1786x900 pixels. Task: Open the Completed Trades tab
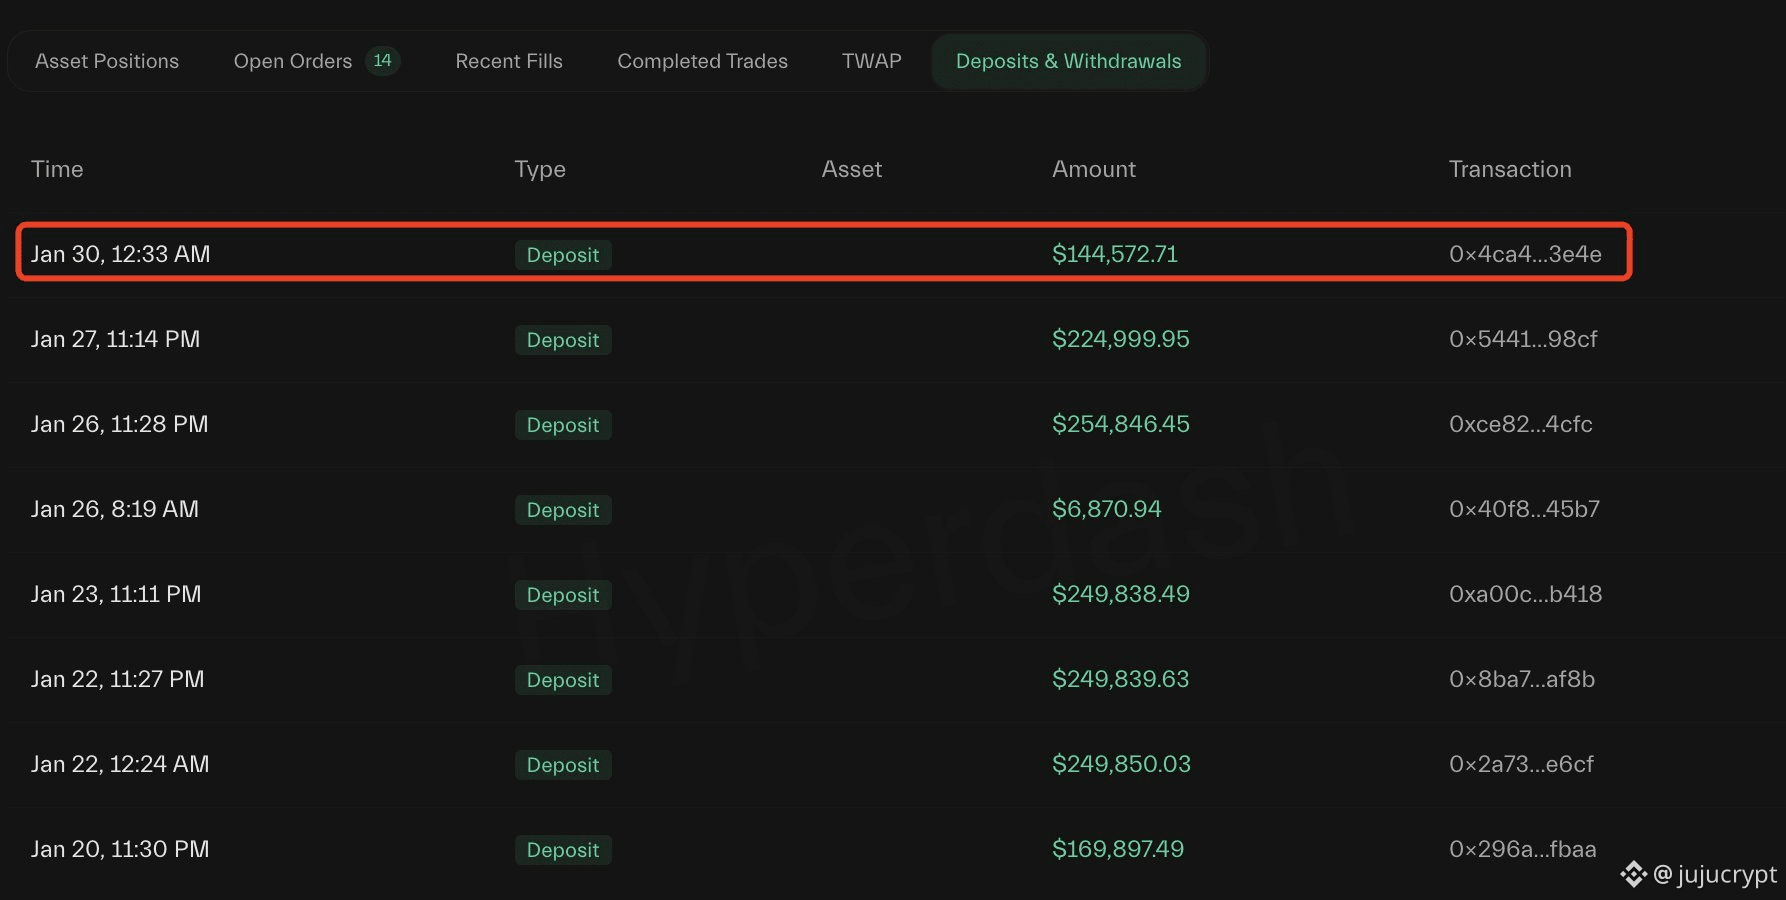pos(702,61)
